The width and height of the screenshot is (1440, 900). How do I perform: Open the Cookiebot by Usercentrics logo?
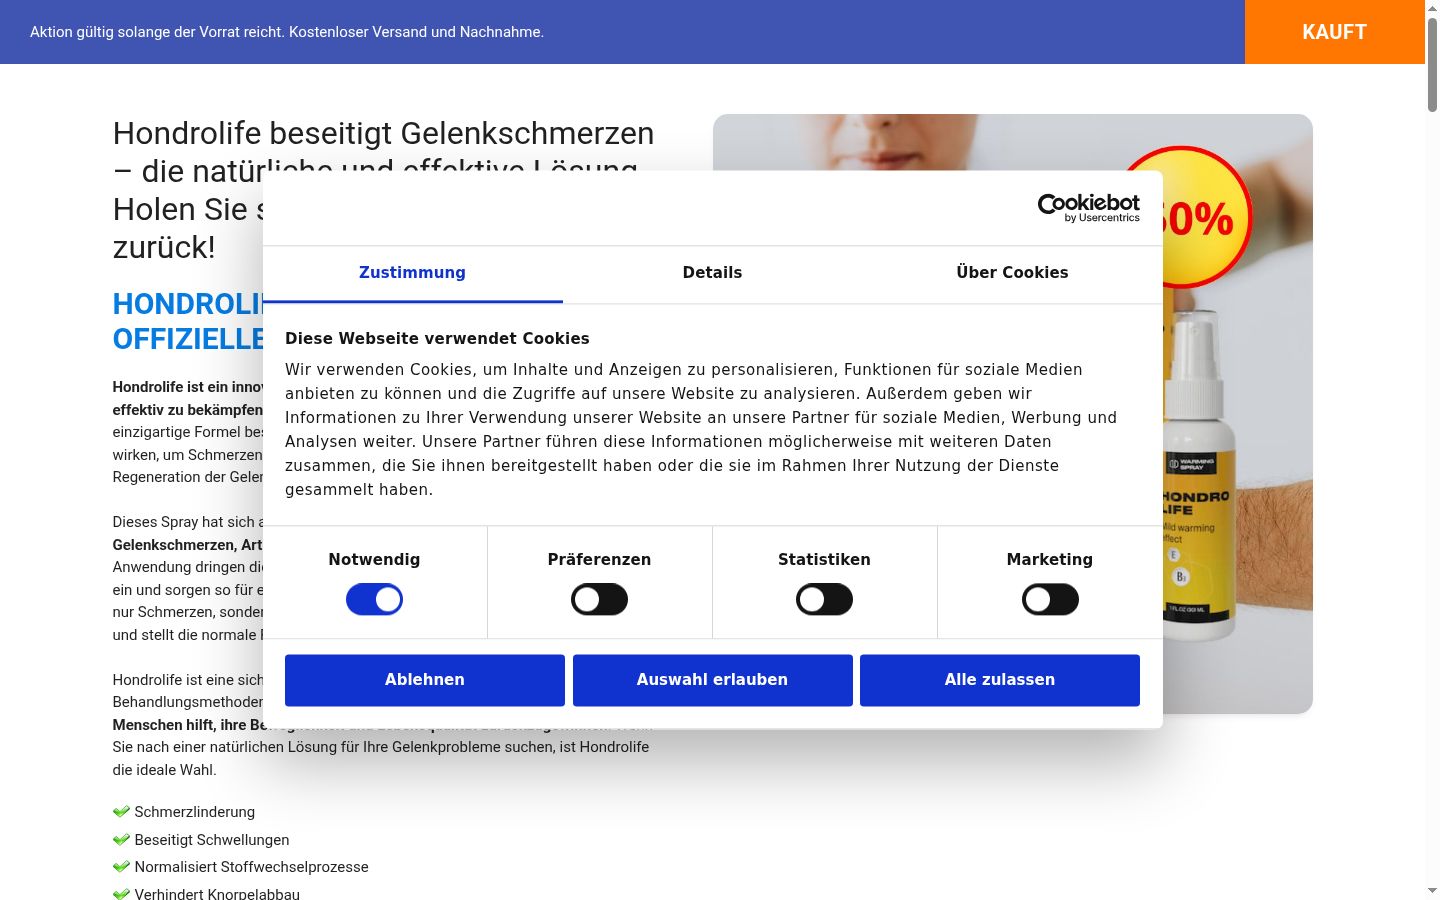click(x=1088, y=208)
